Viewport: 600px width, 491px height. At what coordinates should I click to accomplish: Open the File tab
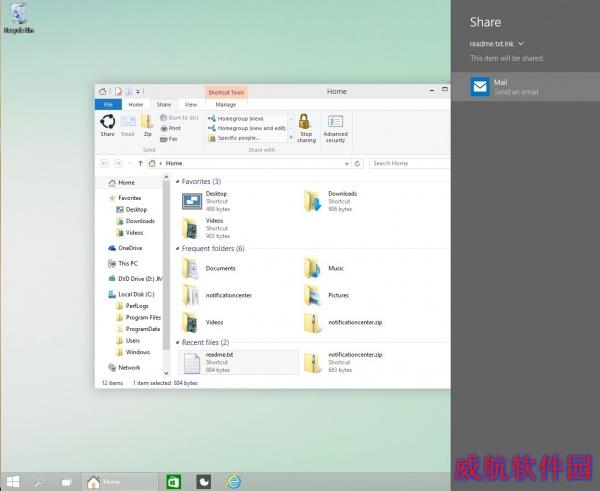(108, 104)
